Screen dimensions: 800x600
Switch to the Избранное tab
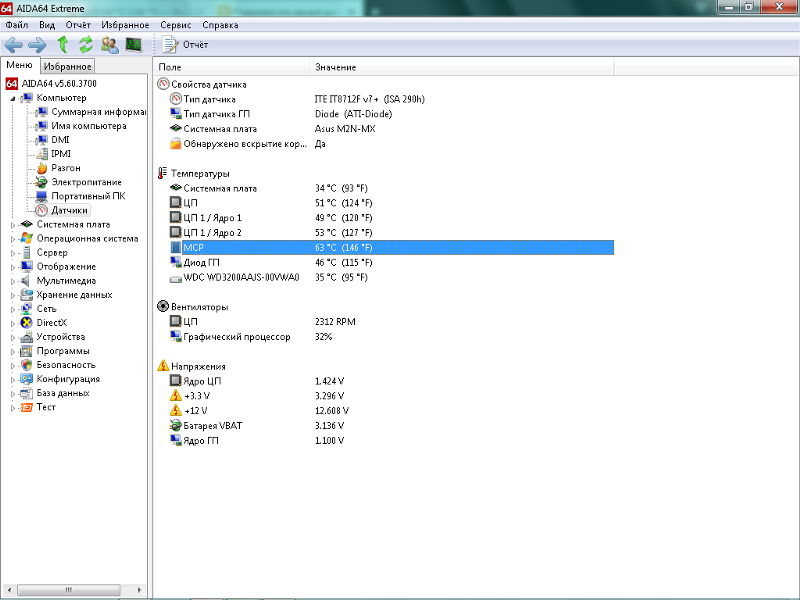pos(67,66)
